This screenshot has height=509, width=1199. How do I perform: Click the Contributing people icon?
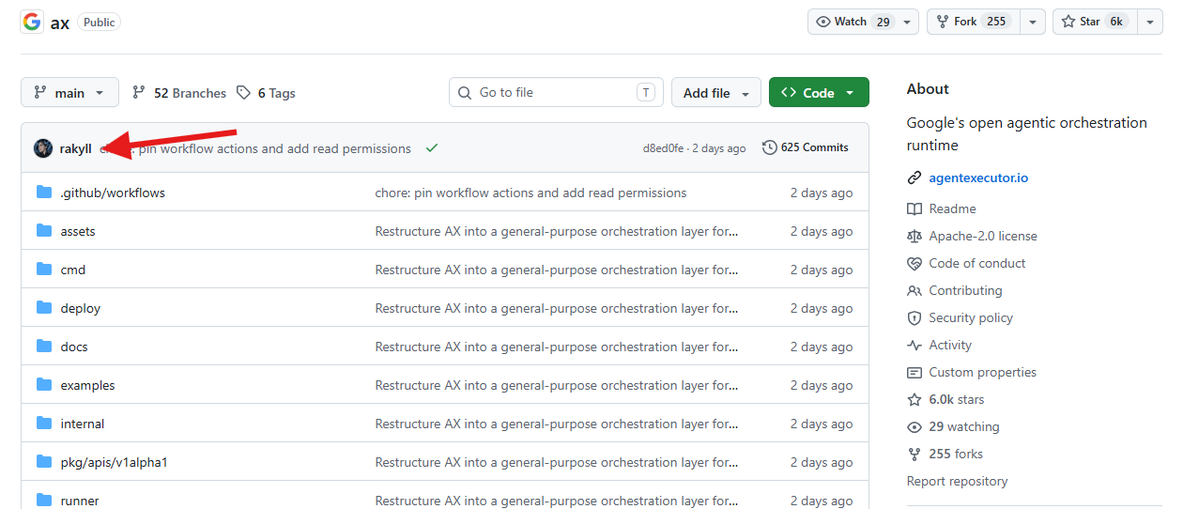[914, 290]
